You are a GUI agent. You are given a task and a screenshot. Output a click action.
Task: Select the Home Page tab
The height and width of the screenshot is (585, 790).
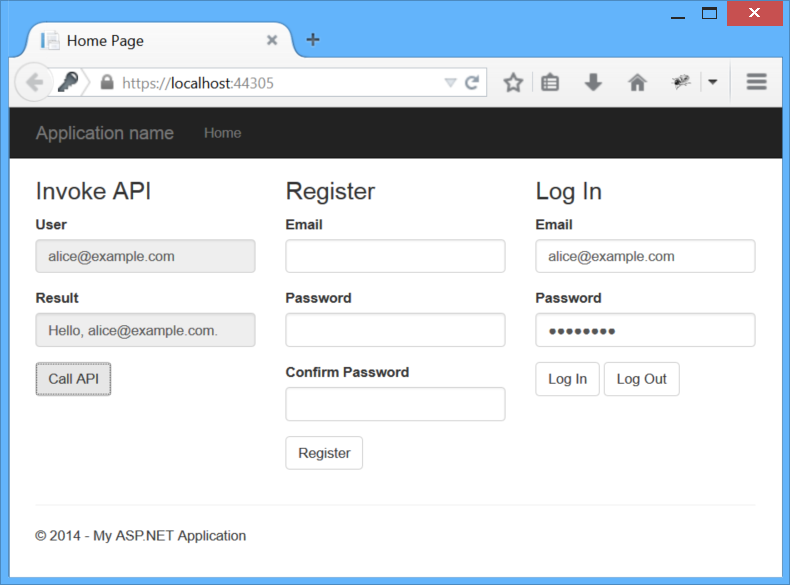click(159, 40)
